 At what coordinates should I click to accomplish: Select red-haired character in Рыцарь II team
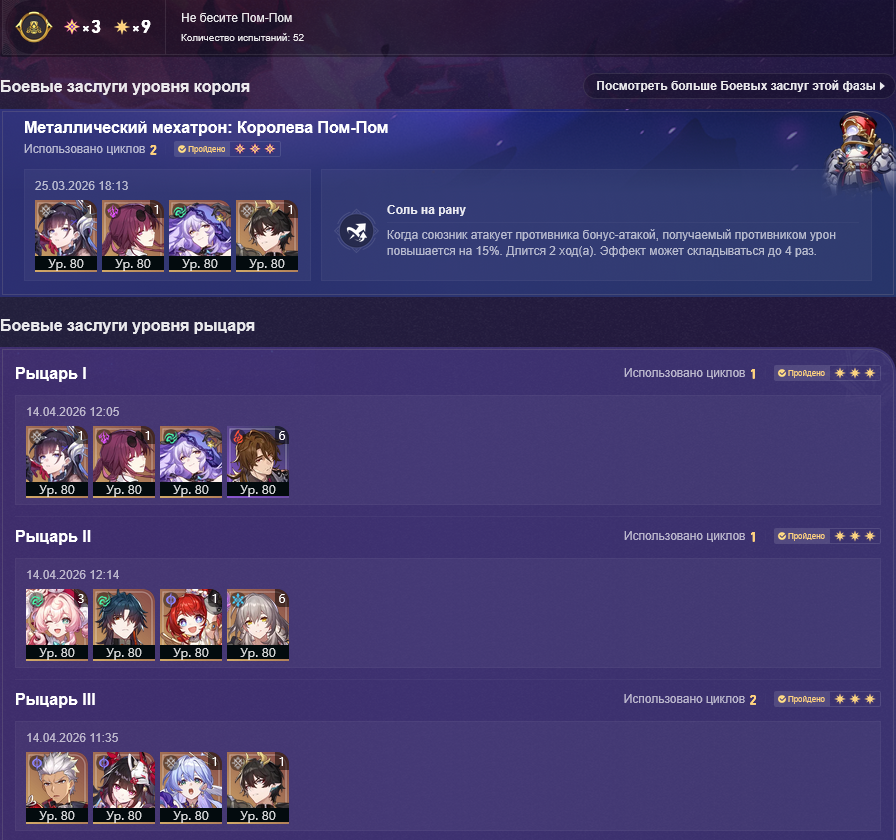point(191,625)
